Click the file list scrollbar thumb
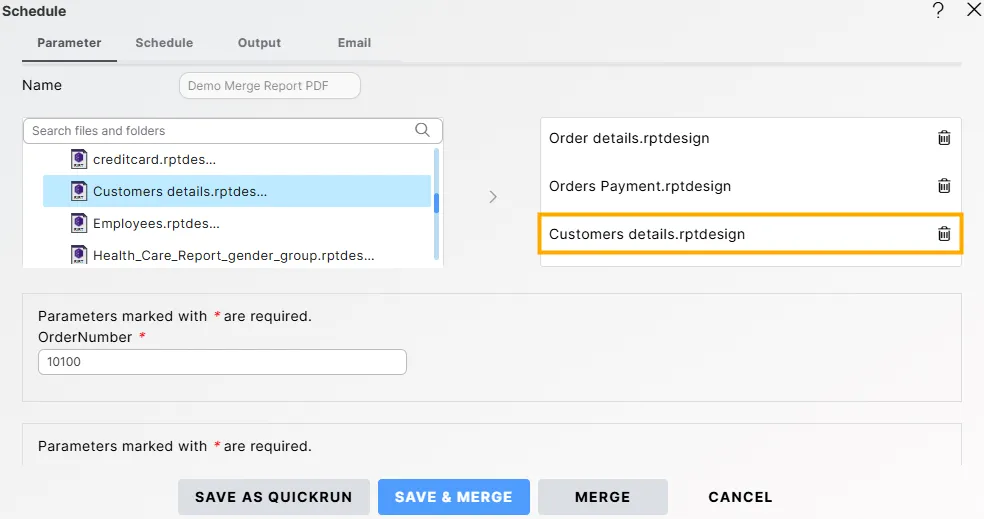 (x=436, y=203)
